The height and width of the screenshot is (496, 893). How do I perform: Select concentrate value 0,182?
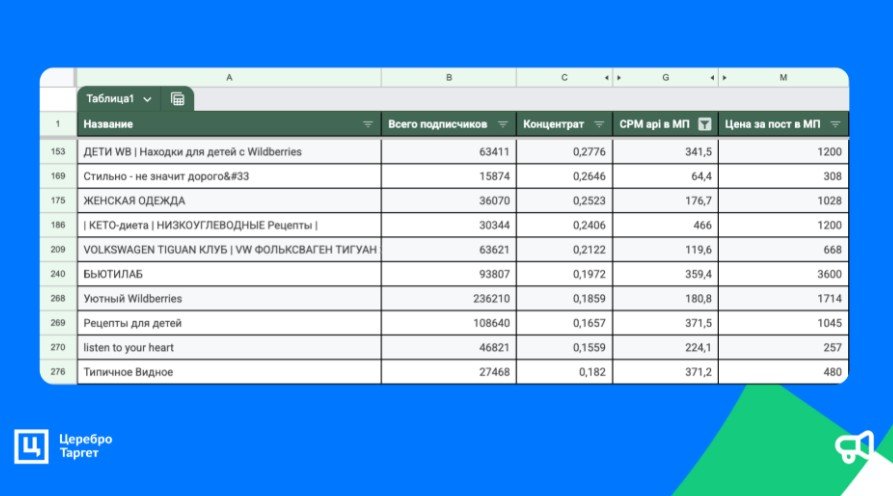click(x=564, y=372)
